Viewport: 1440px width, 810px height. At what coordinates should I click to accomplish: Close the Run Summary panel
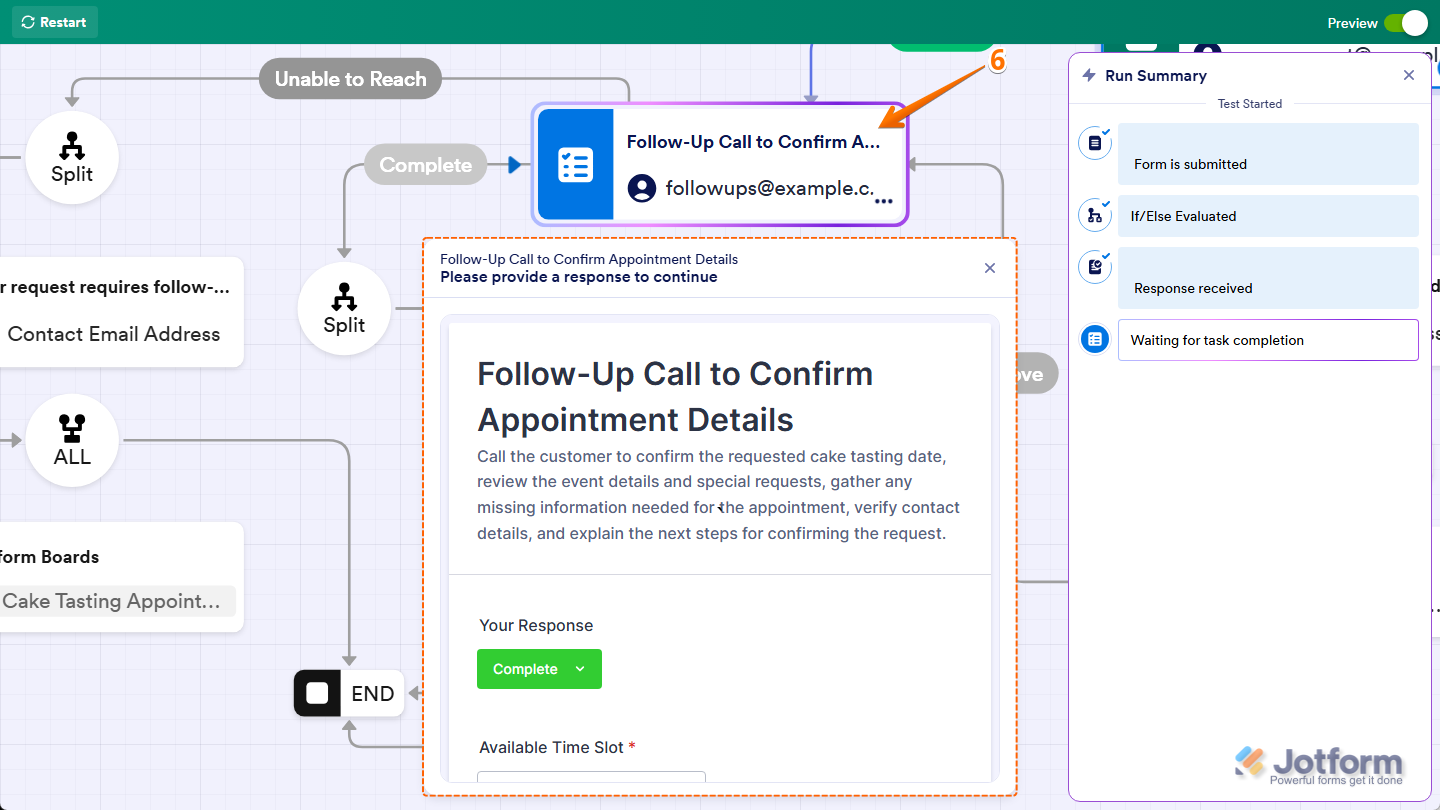1409,75
